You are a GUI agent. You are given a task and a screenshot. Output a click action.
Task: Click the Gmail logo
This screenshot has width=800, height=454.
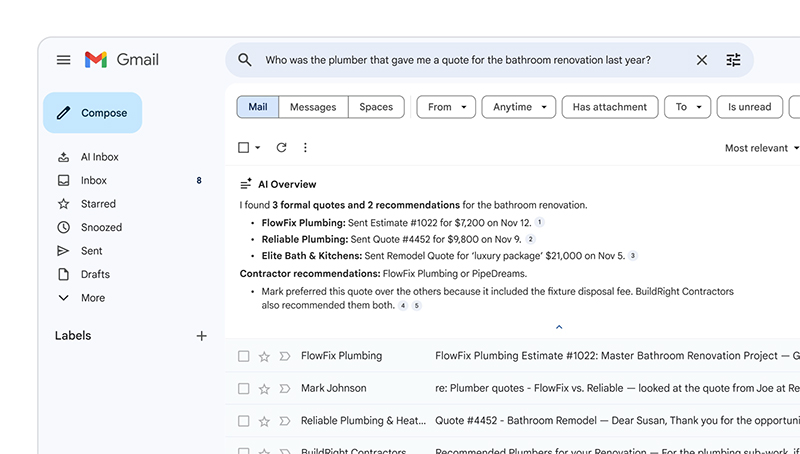[x=122, y=60]
